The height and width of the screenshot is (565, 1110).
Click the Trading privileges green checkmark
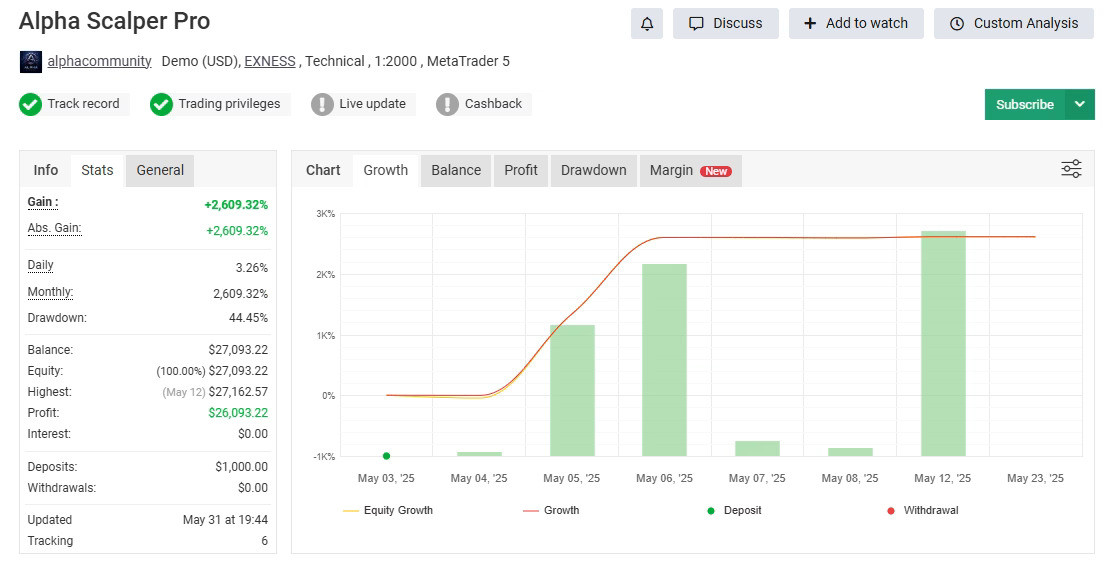coord(162,104)
